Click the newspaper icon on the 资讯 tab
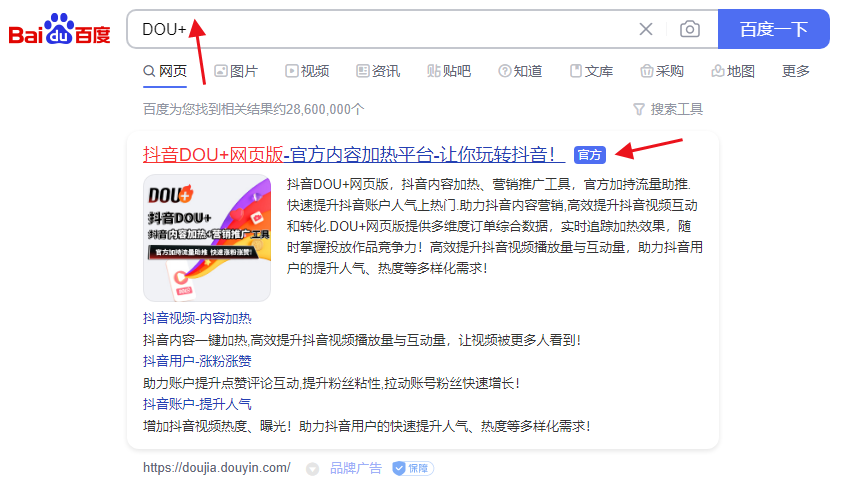Viewport: 850px width, 480px height. click(363, 71)
